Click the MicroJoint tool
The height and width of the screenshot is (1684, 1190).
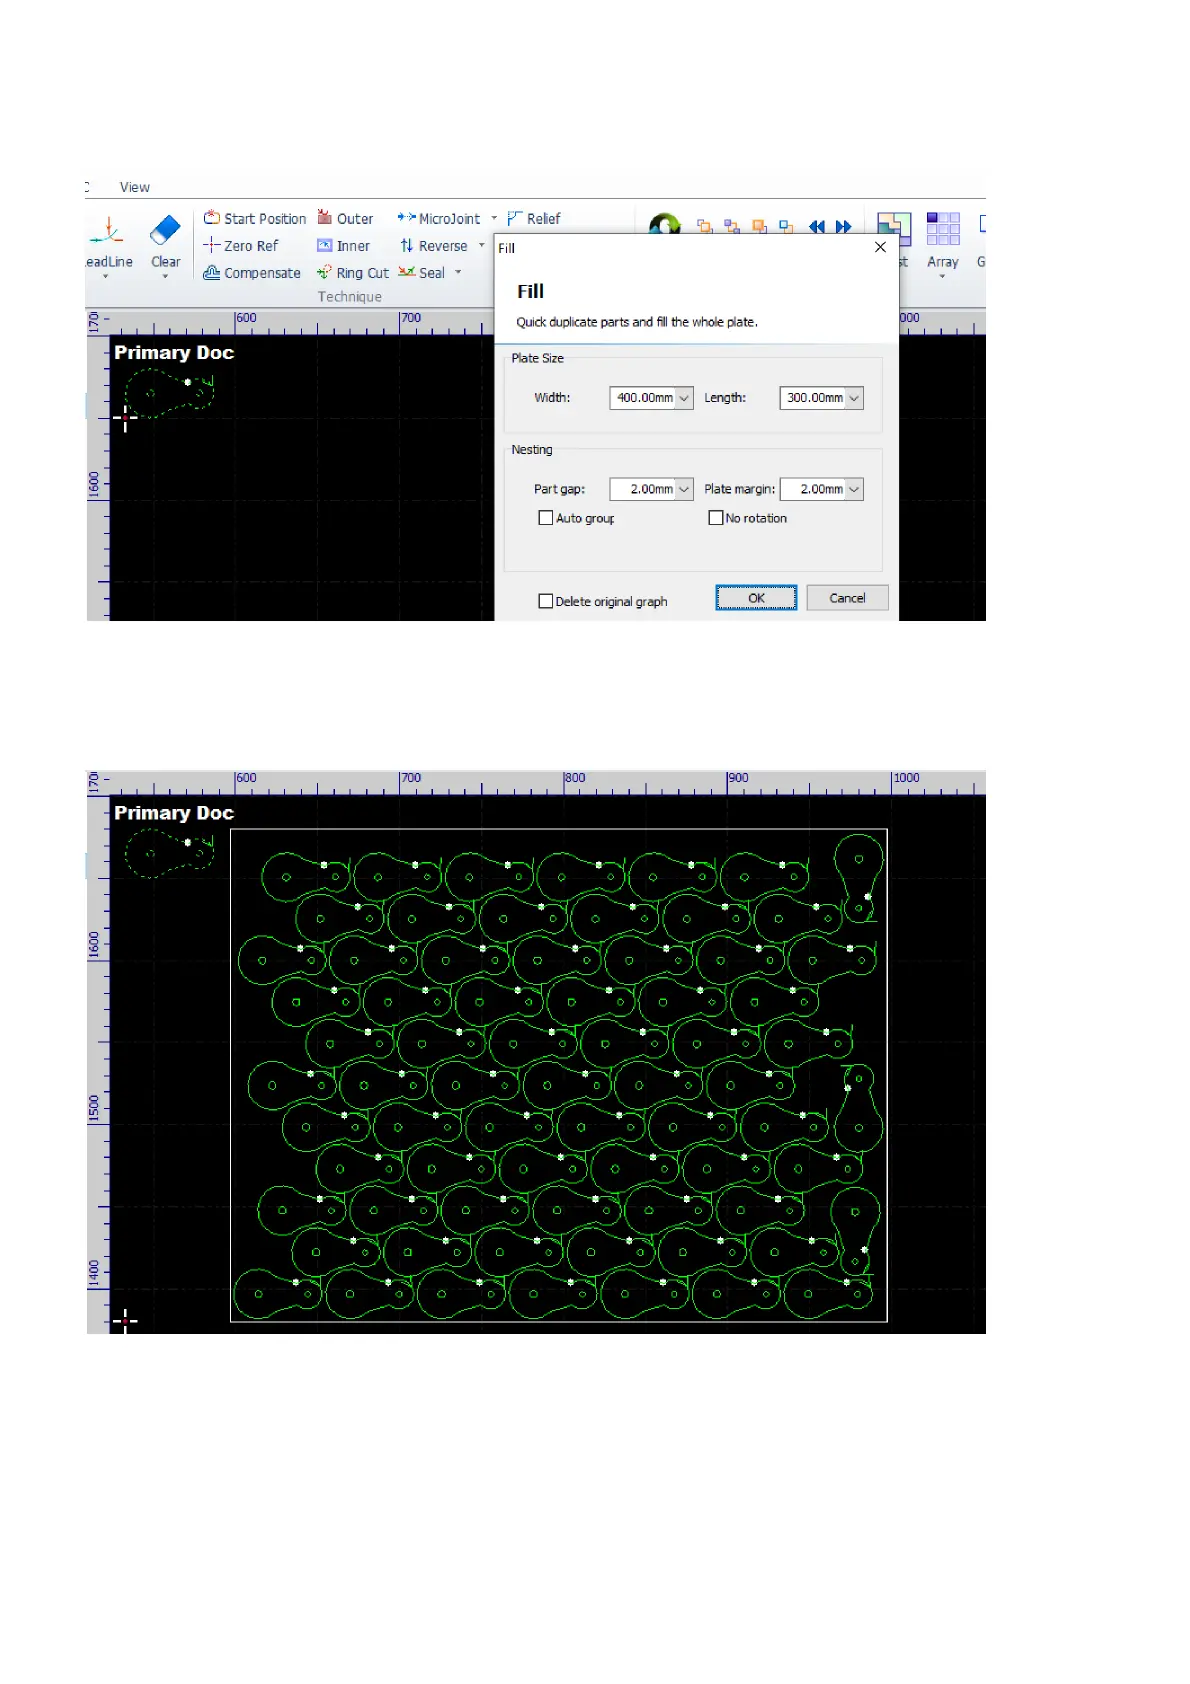(x=439, y=218)
